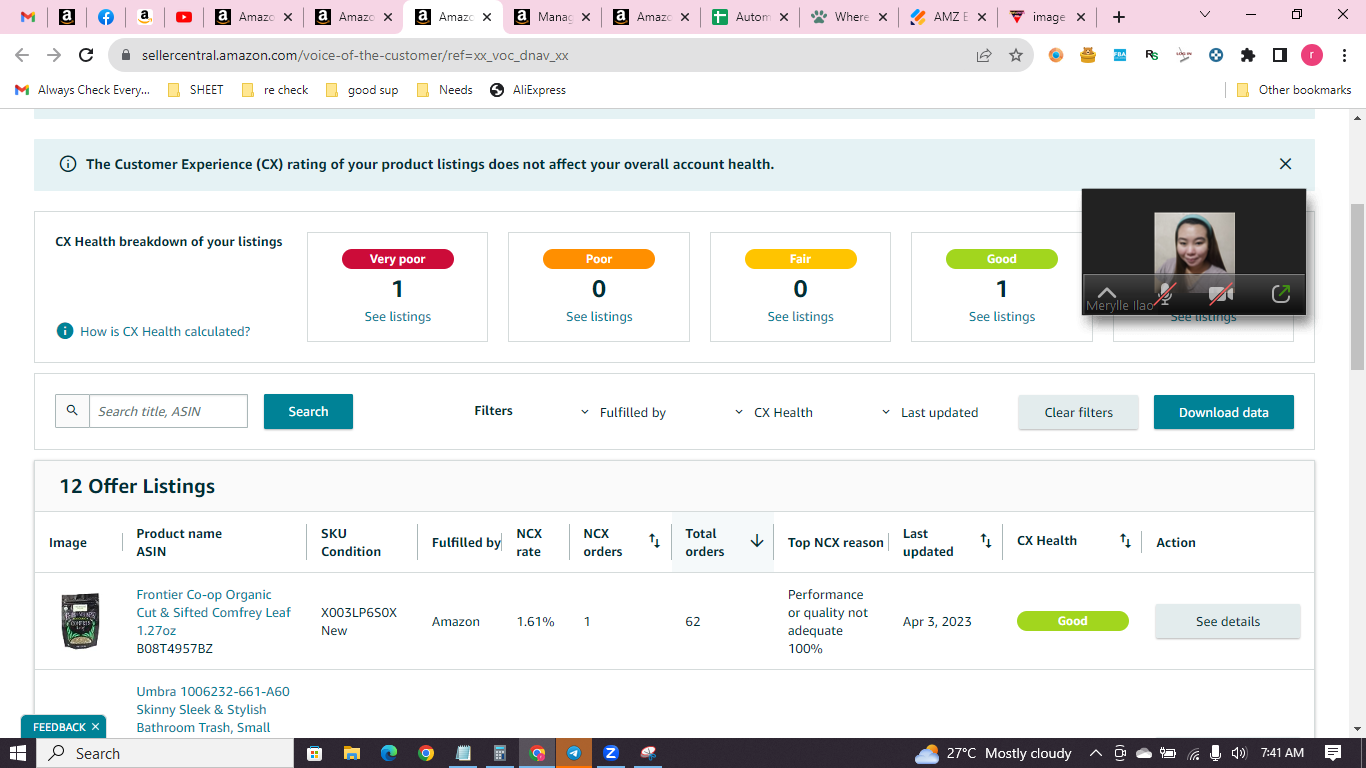Open the Needs bookmark folder
Image resolution: width=1366 pixels, height=768 pixels.
tap(444, 90)
